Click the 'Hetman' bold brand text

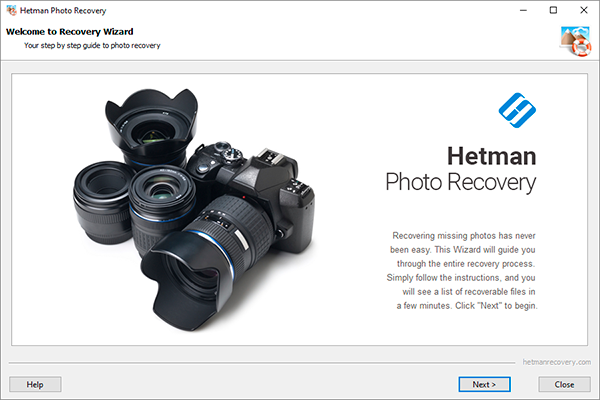click(x=492, y=157)
